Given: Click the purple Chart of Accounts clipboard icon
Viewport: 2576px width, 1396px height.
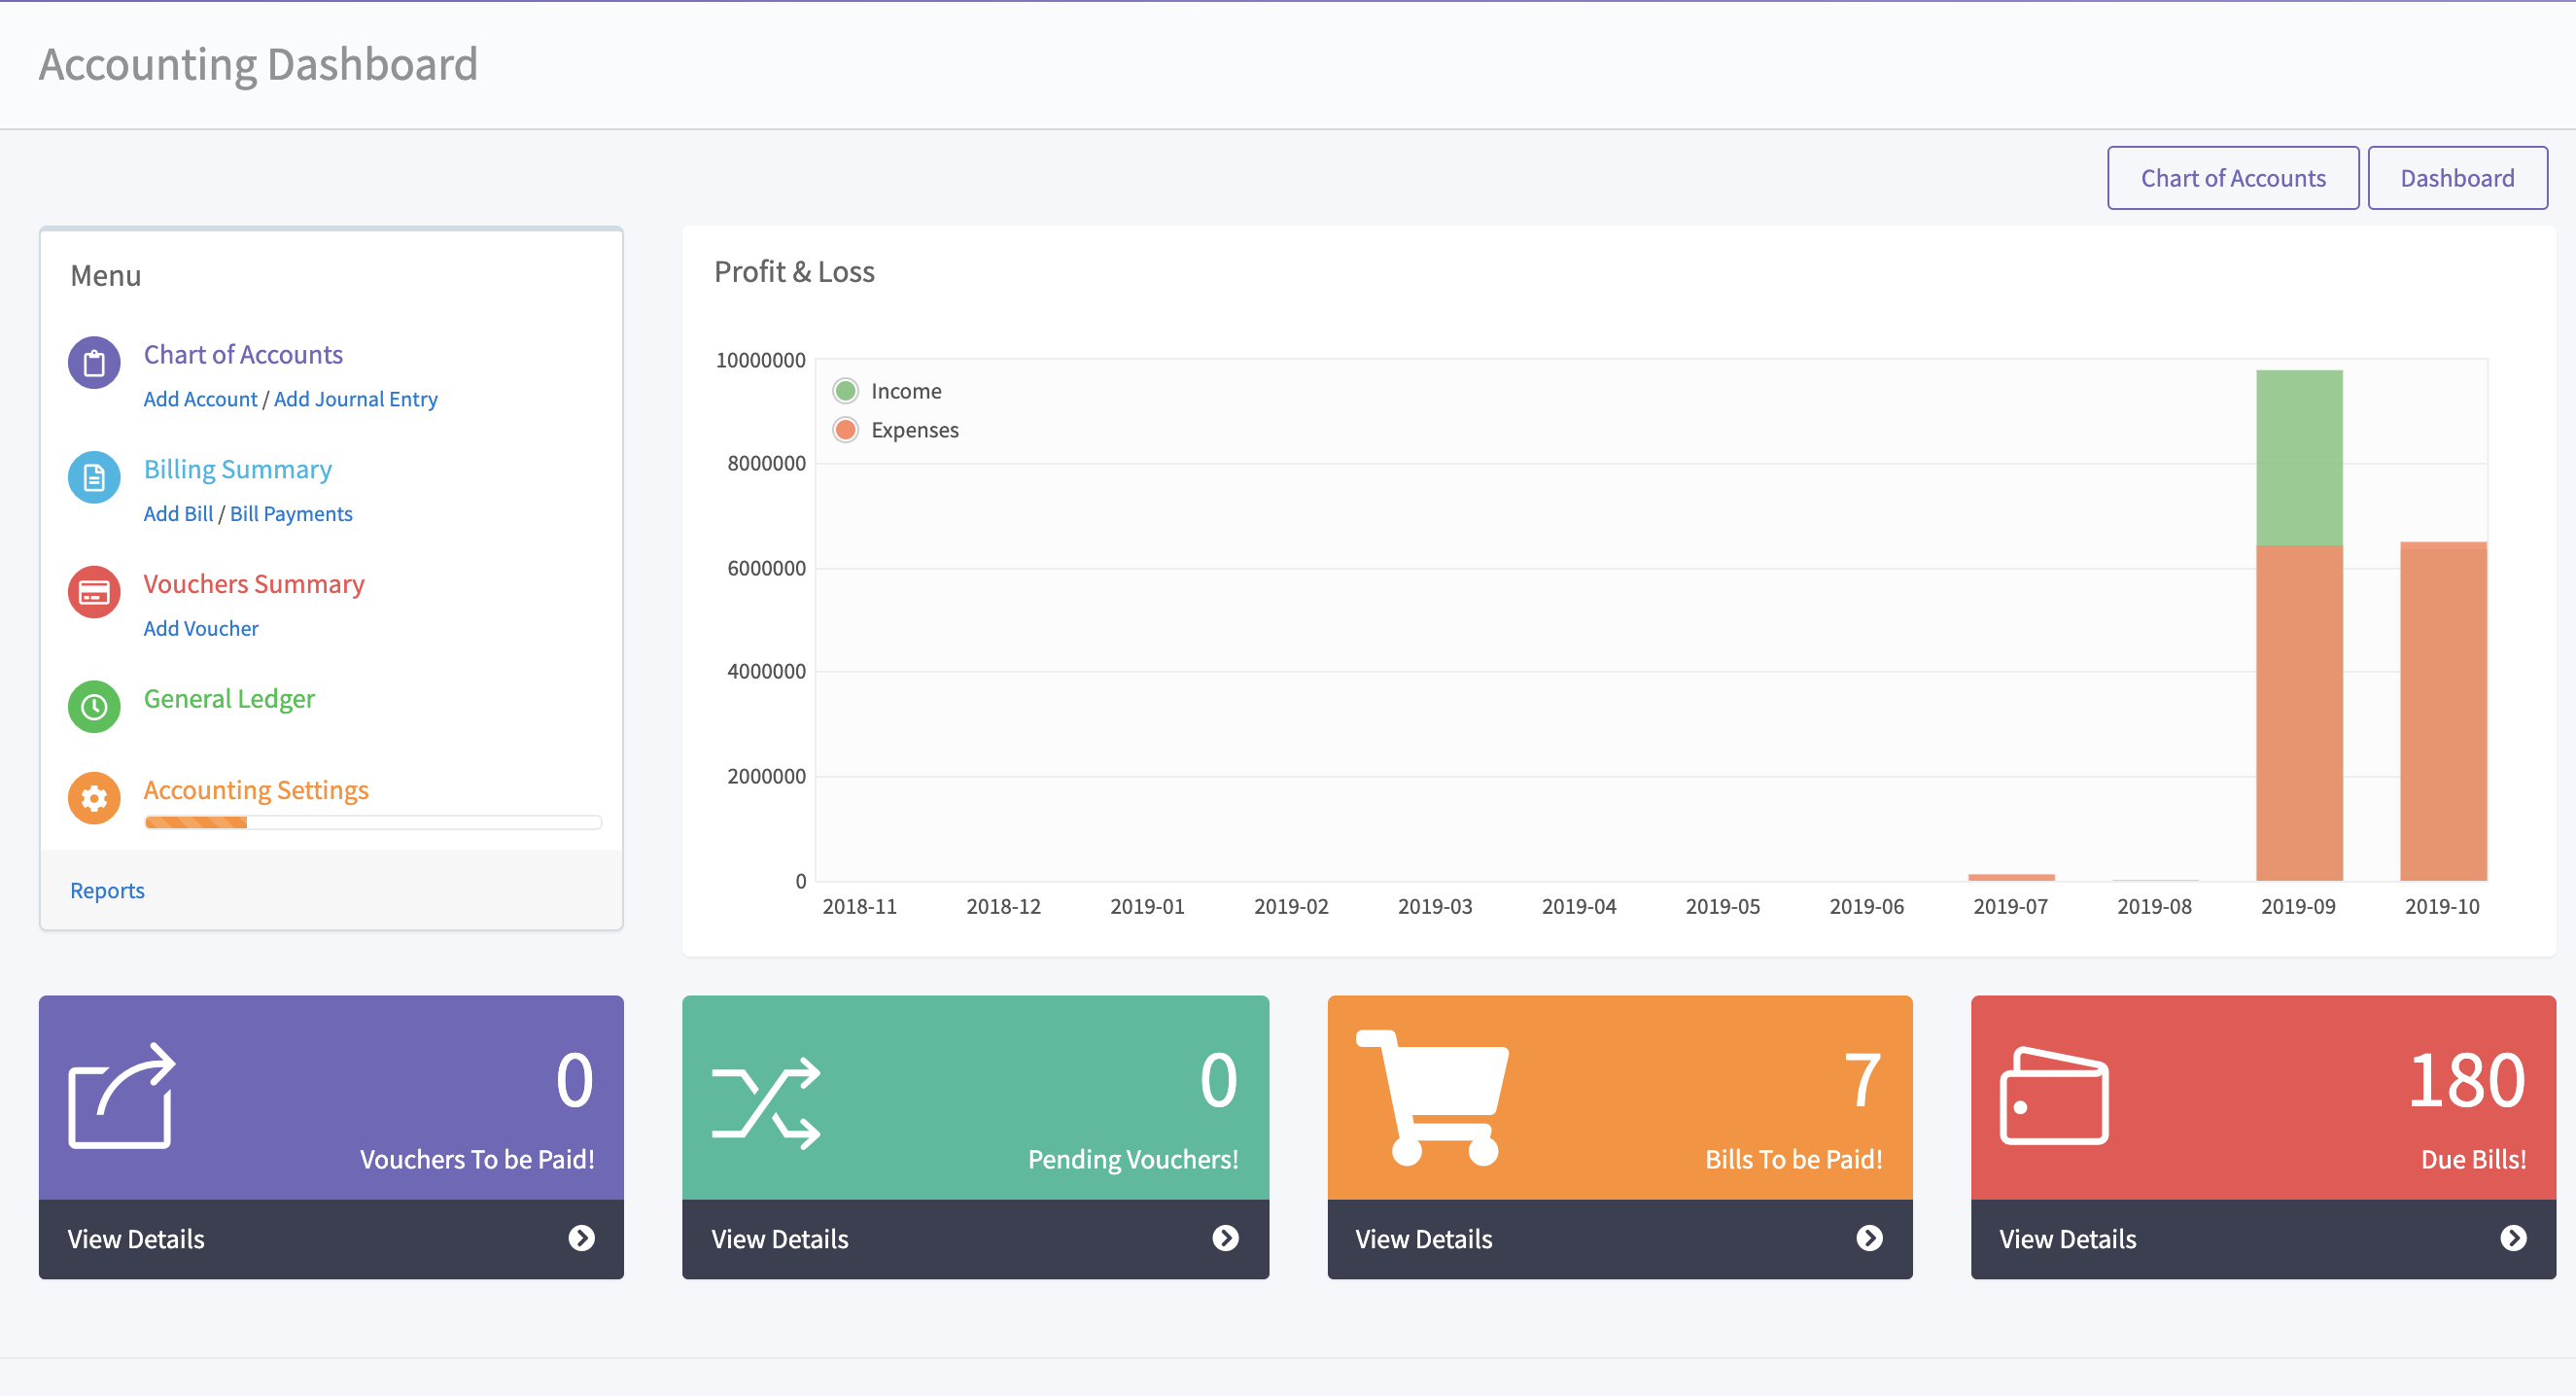Looking at the screenshot, I should tap(94, 362).
